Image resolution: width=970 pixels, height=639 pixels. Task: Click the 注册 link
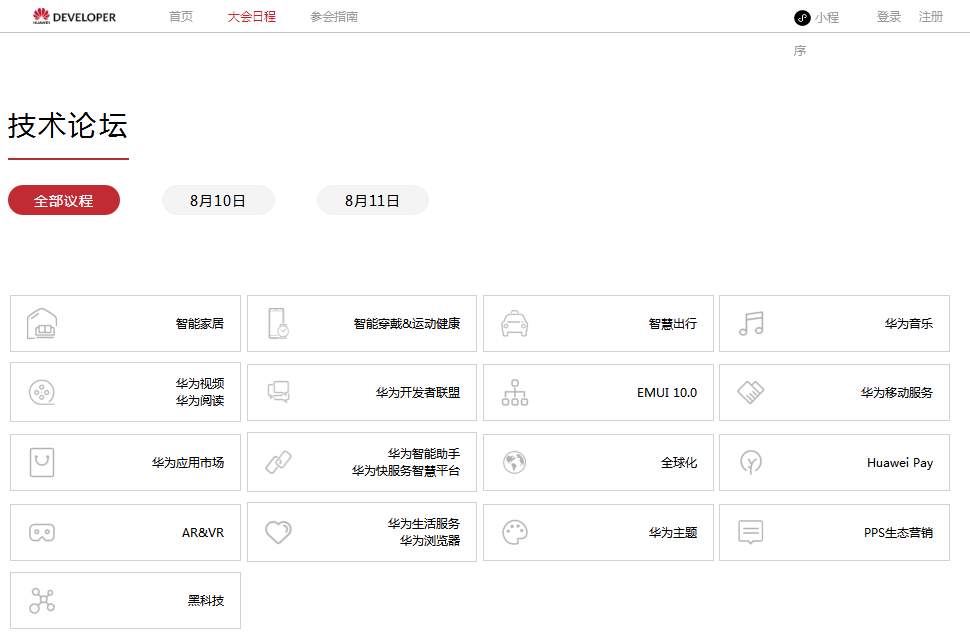point(930,17)
